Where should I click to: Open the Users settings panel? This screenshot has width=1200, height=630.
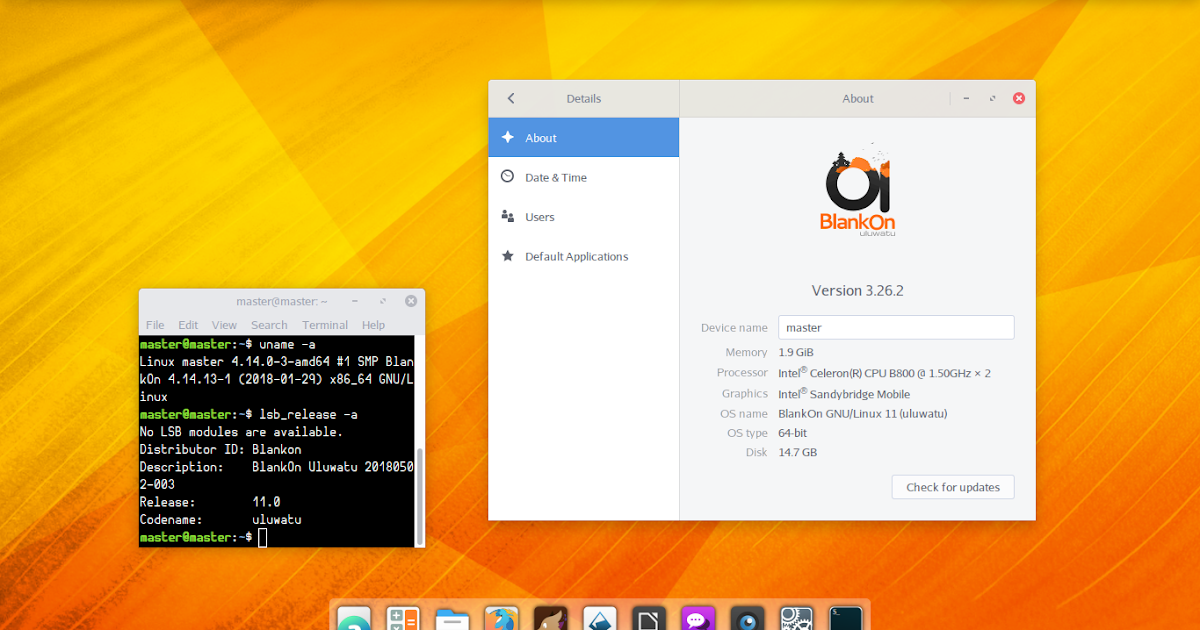[x=540, y=216]
